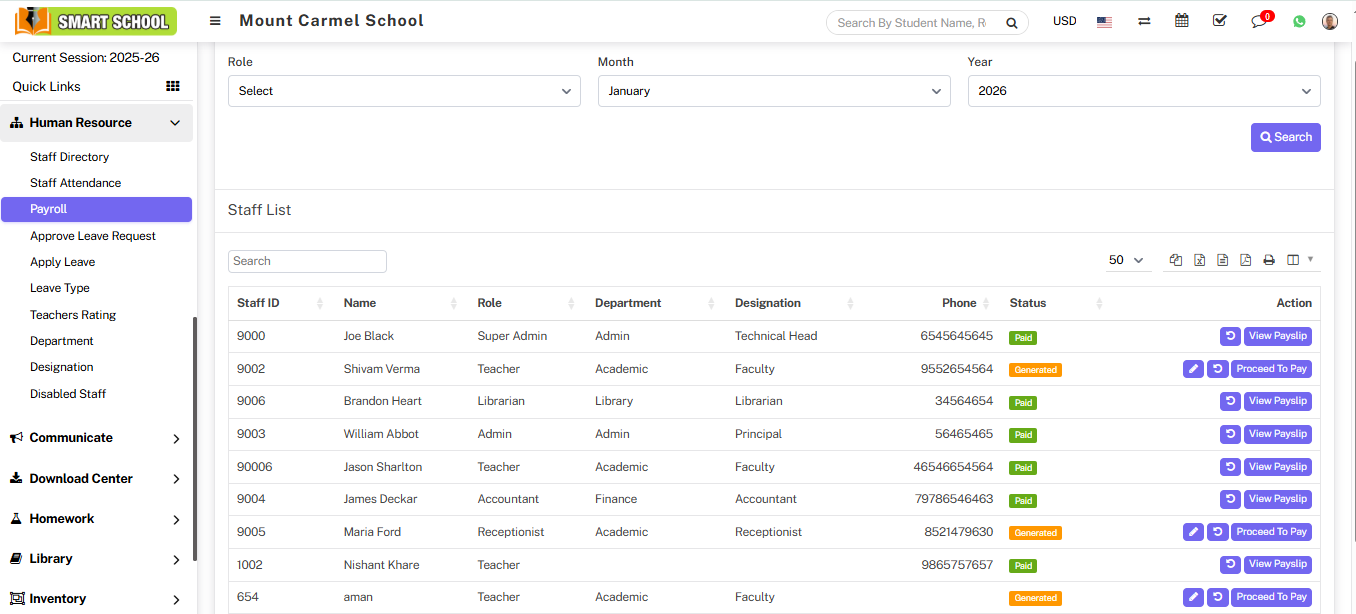Click the Staff List search field
The height and width of the screenshot is (614, 1356).
[307, 261]
